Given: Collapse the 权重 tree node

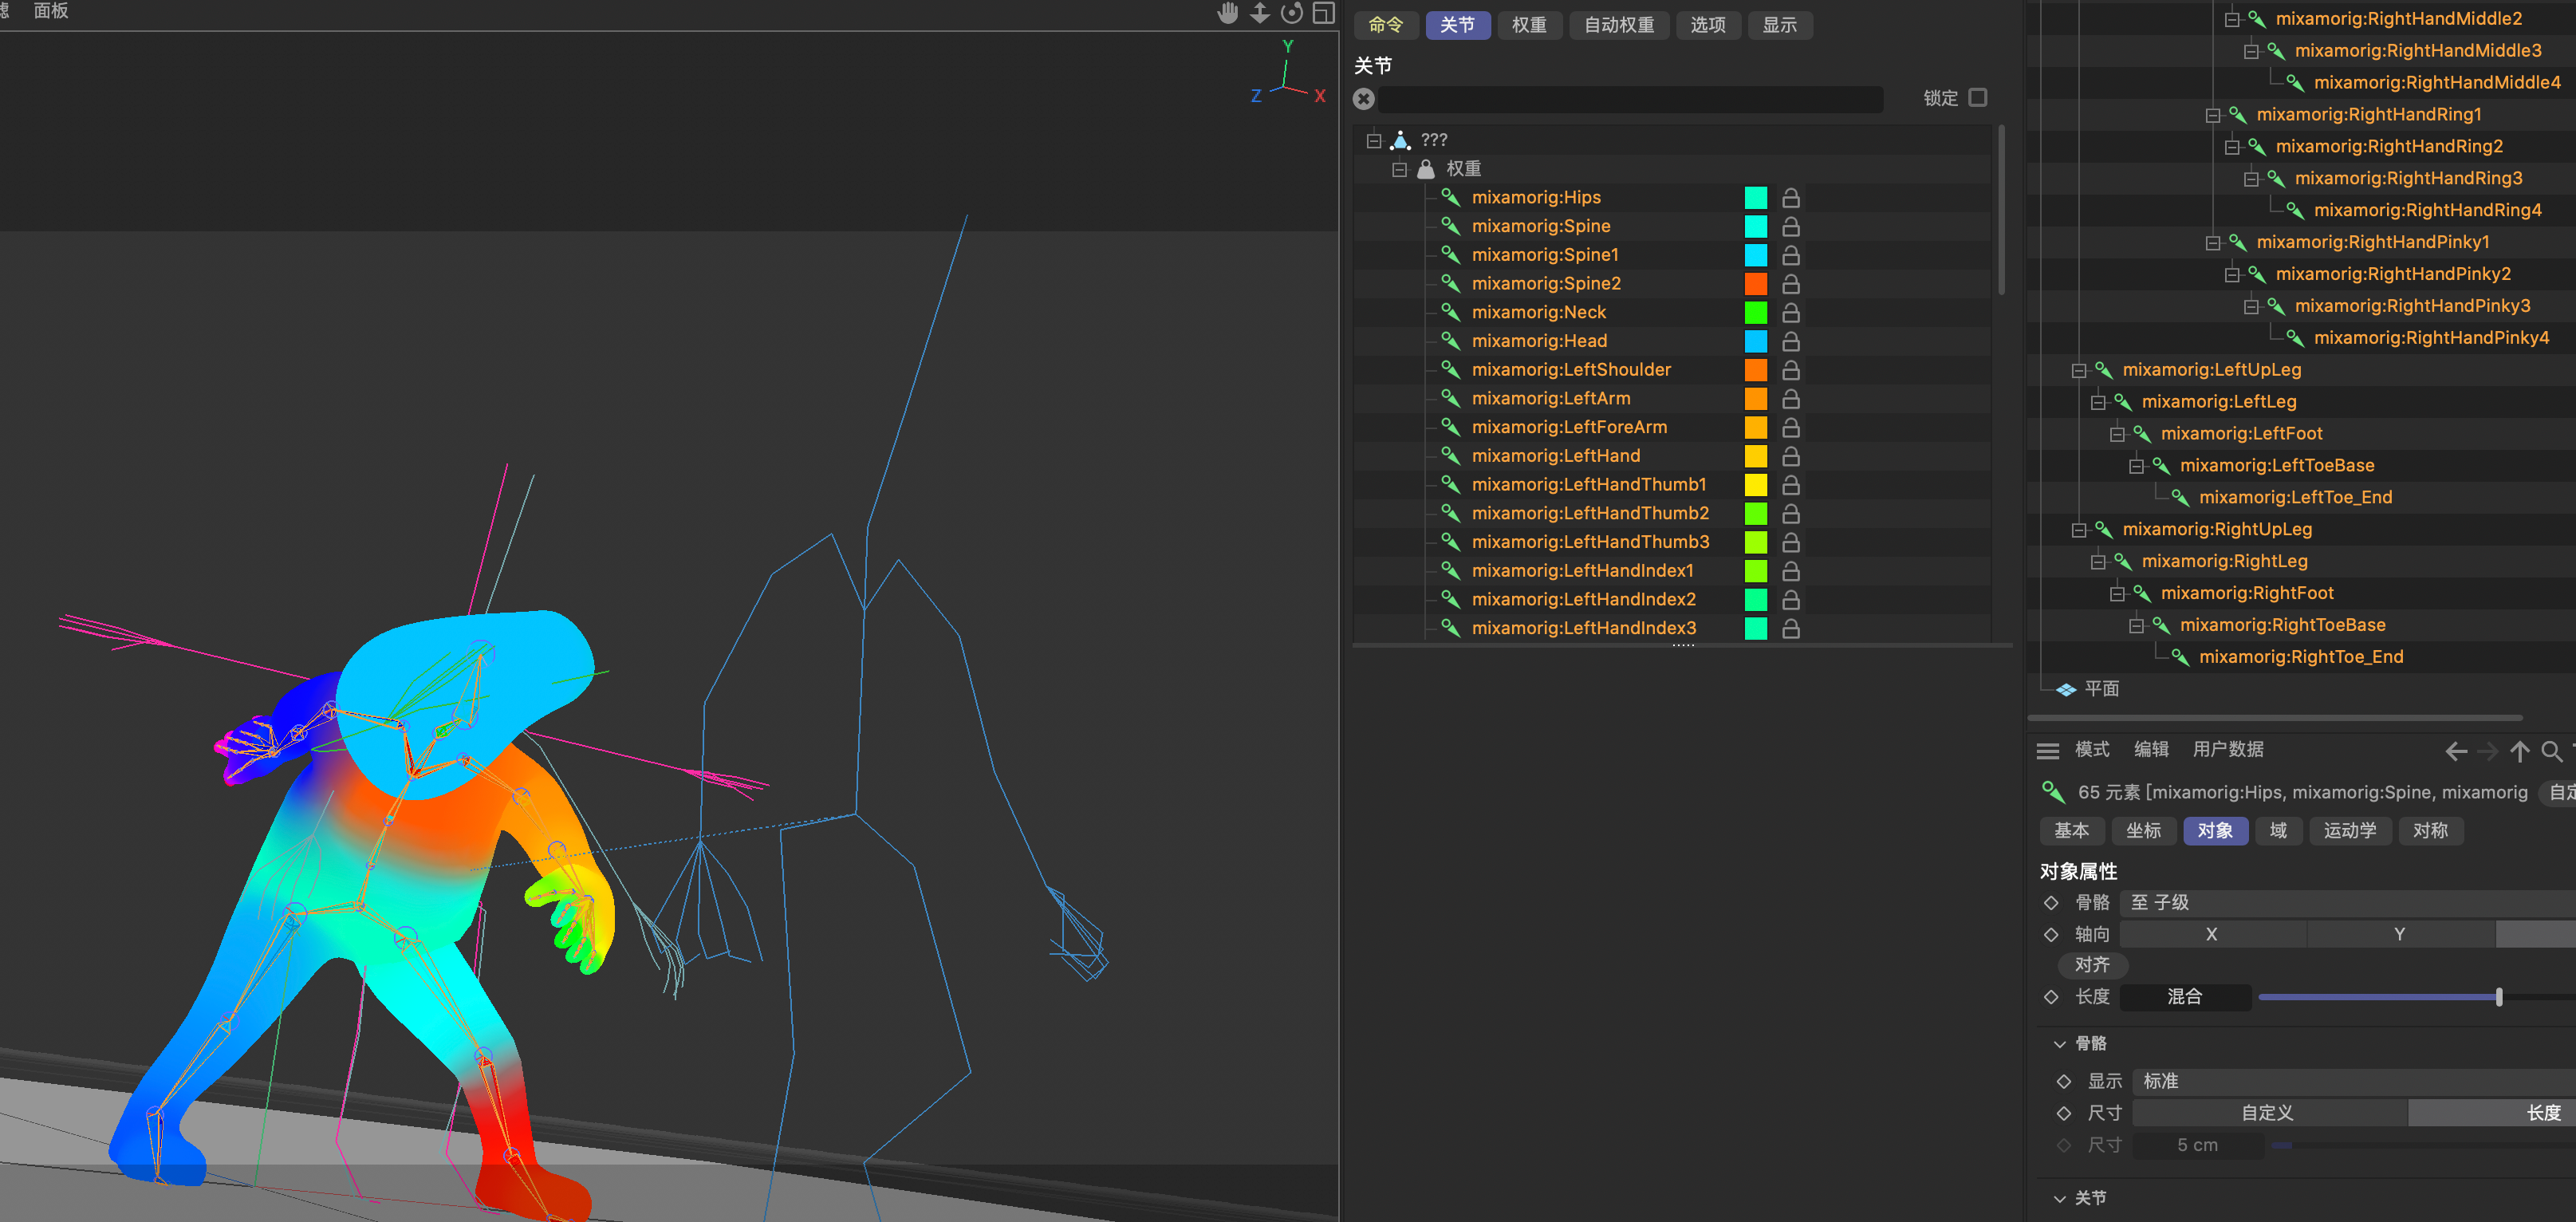Looking at the screenshot, I should tap(1399, 169).
